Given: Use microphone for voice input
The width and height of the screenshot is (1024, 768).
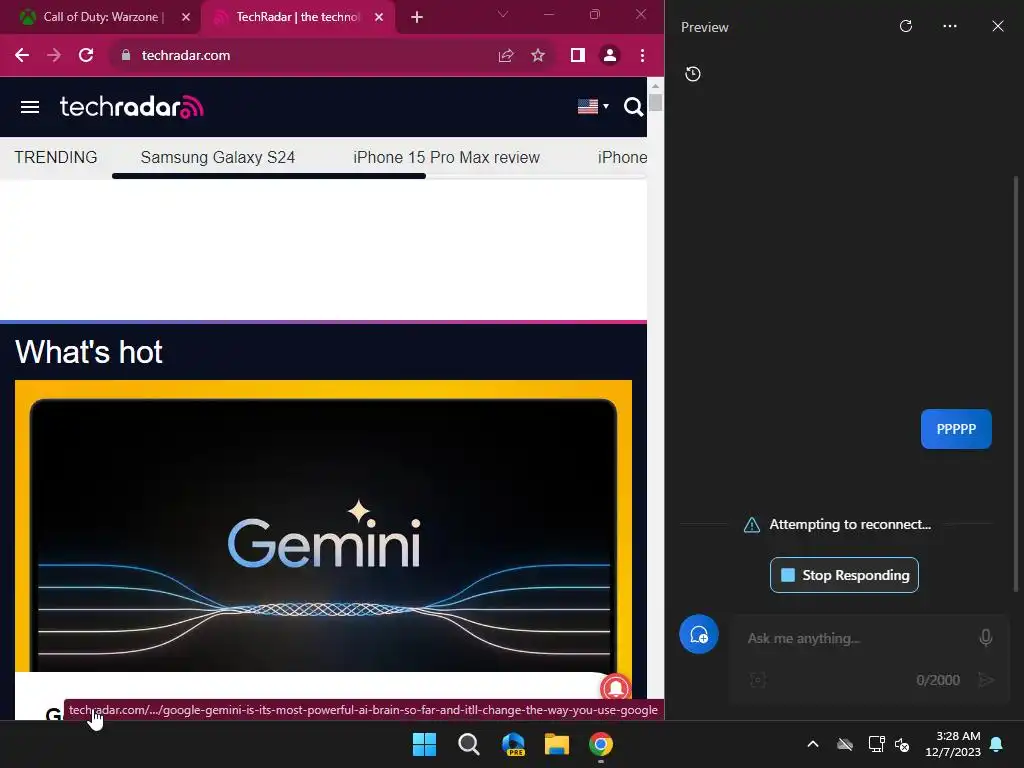Looking at the screenshot, I should (x=986, y=637).
